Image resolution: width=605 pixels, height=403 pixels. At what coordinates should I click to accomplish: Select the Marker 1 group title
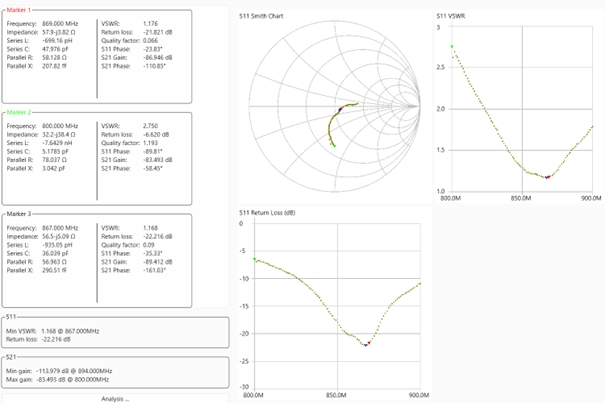coord(19,10)
